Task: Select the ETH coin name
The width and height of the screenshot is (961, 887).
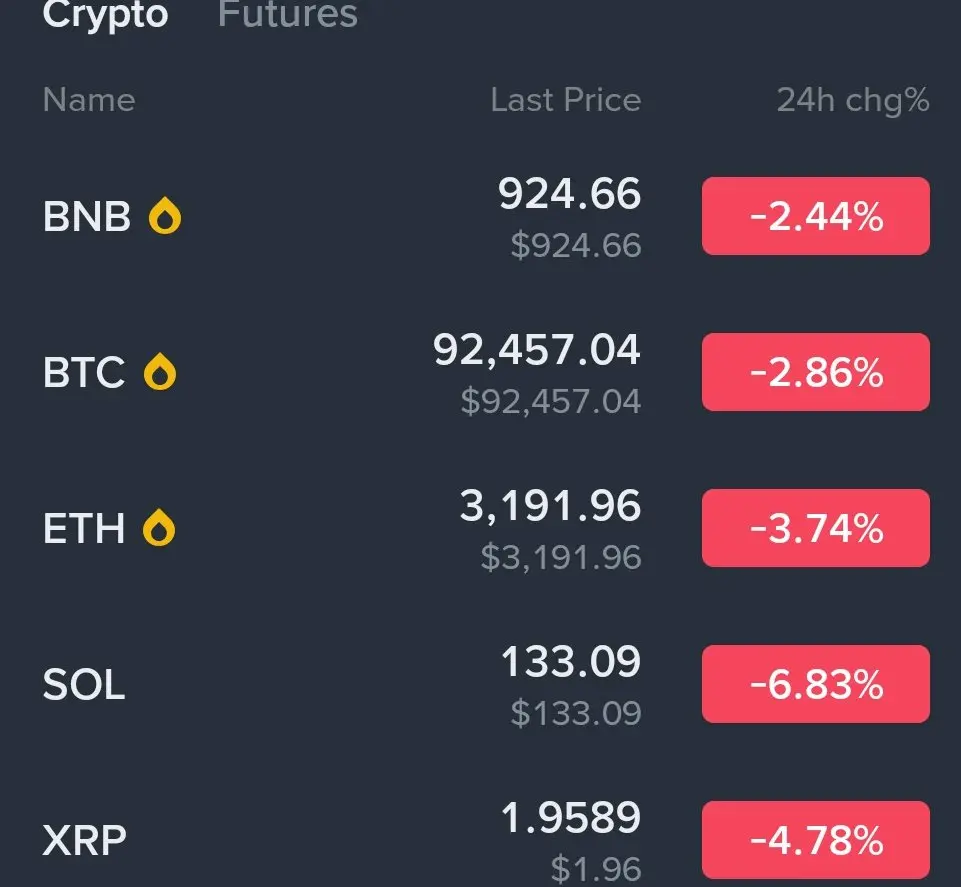Action: (84, 528)
